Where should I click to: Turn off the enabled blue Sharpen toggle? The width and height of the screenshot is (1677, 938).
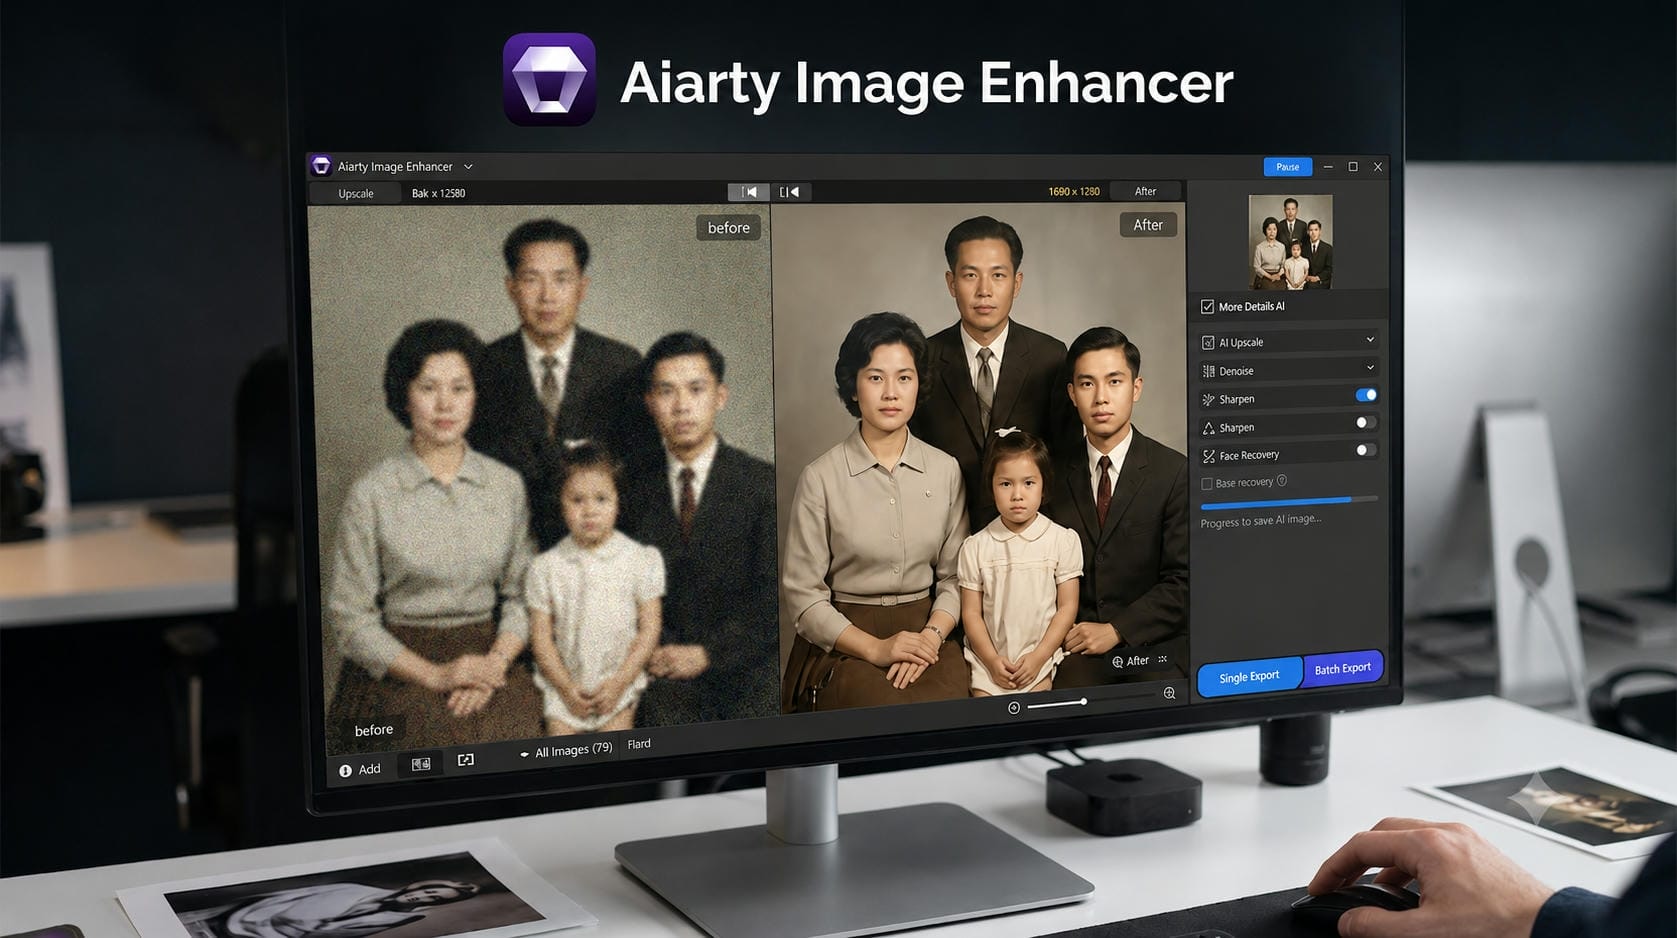coord(1366,395)
